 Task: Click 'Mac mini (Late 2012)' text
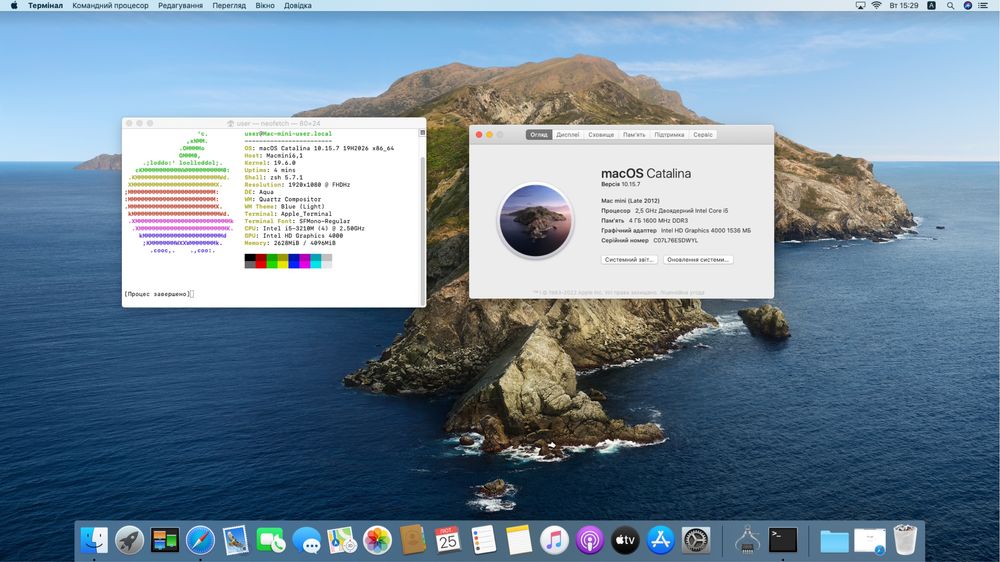tap(630, 200)
